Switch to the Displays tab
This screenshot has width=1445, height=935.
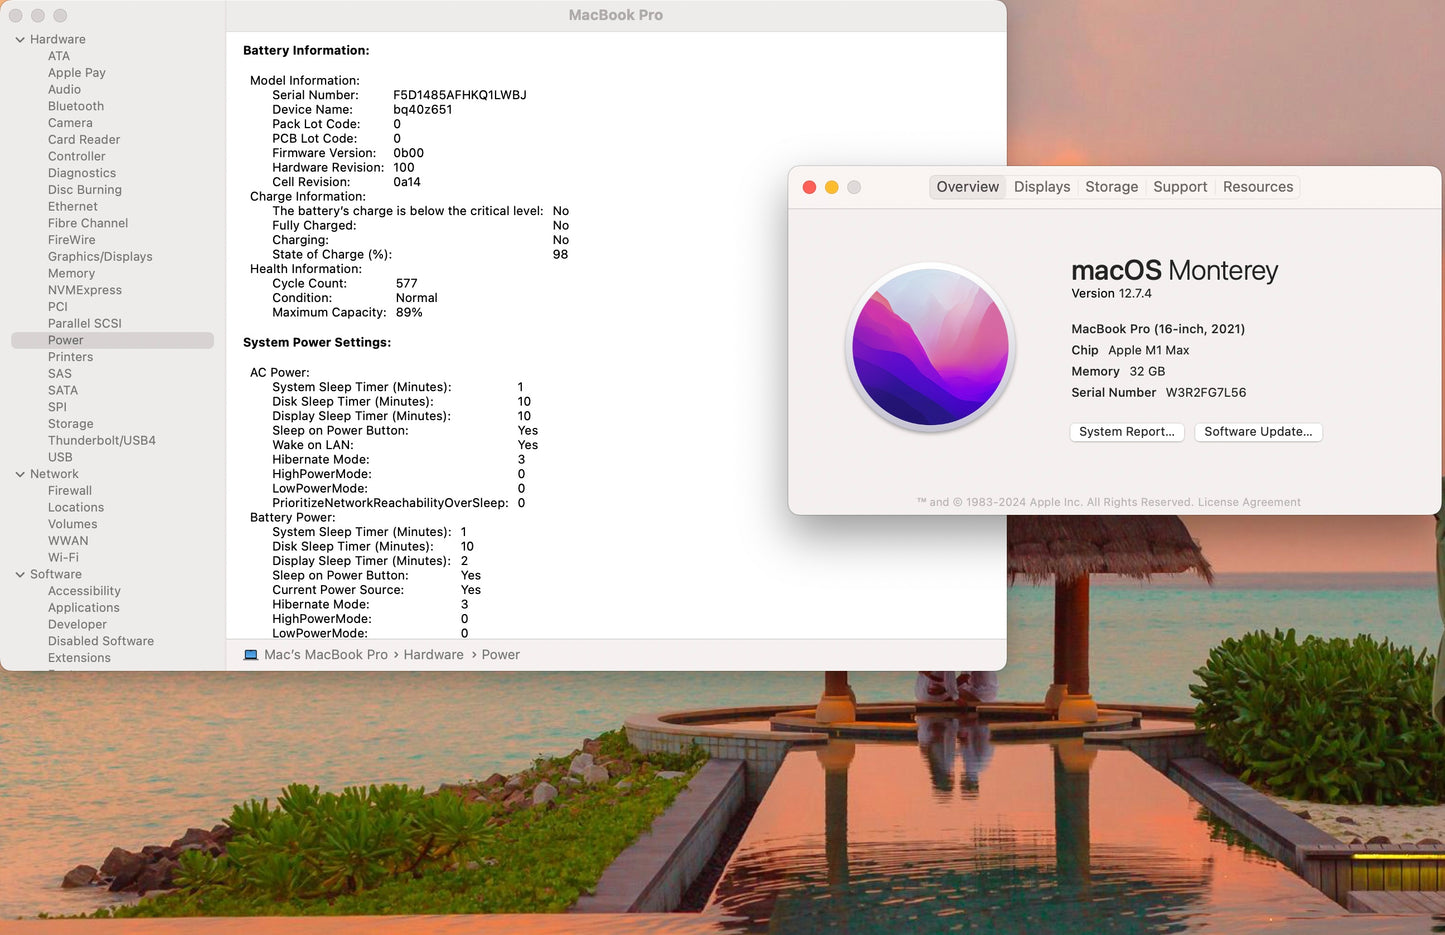coord(1041,187)
